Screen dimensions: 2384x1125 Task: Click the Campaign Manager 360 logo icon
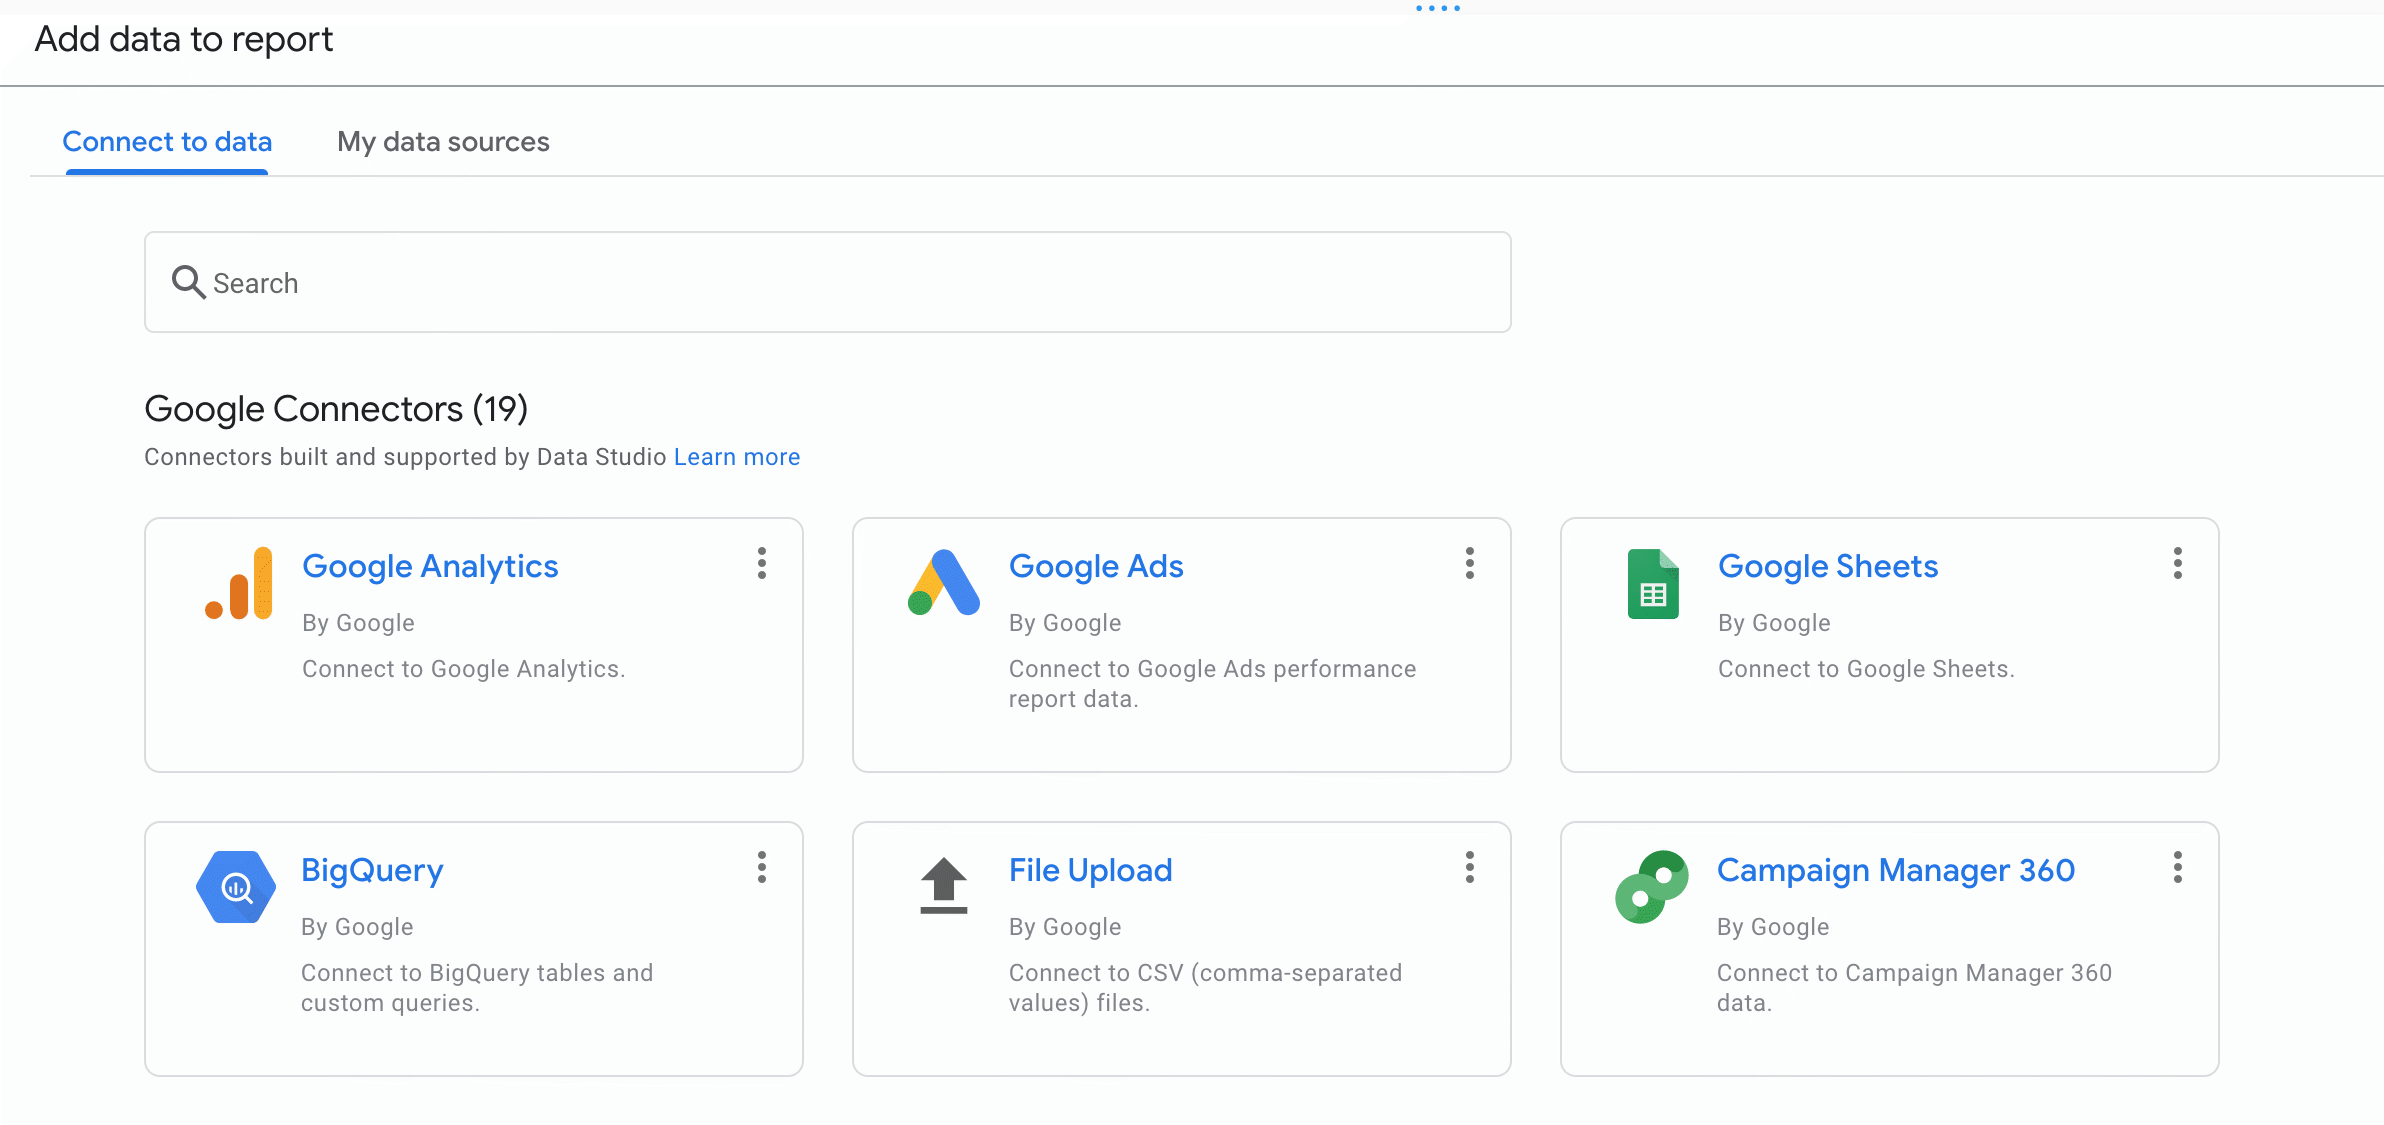point(1651,887)
